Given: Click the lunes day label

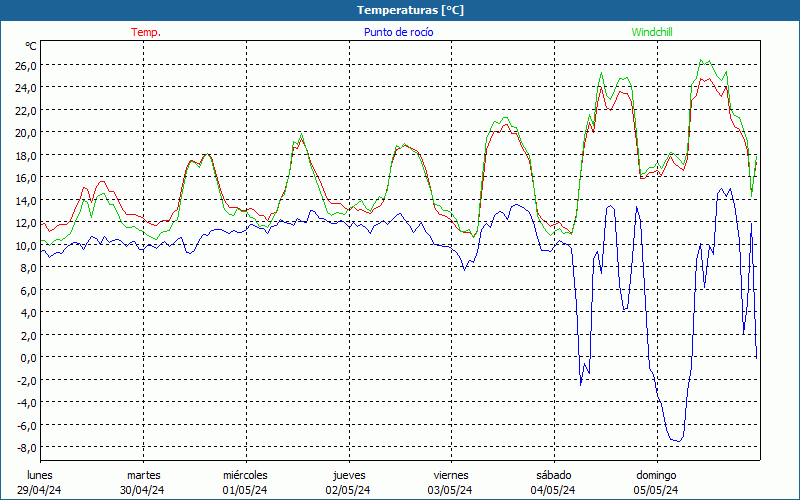Looking at the screenshot, I should (x=40, y=475).
